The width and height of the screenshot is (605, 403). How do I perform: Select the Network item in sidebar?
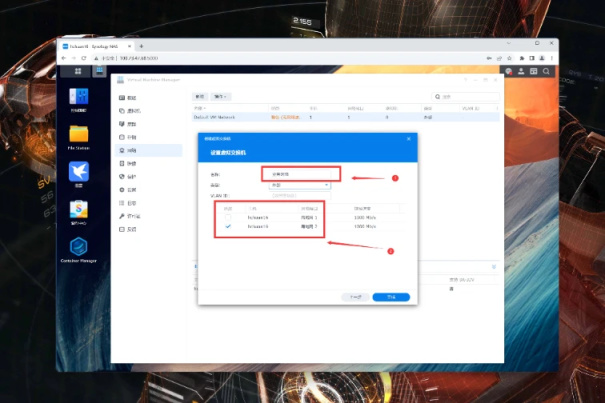149,150
